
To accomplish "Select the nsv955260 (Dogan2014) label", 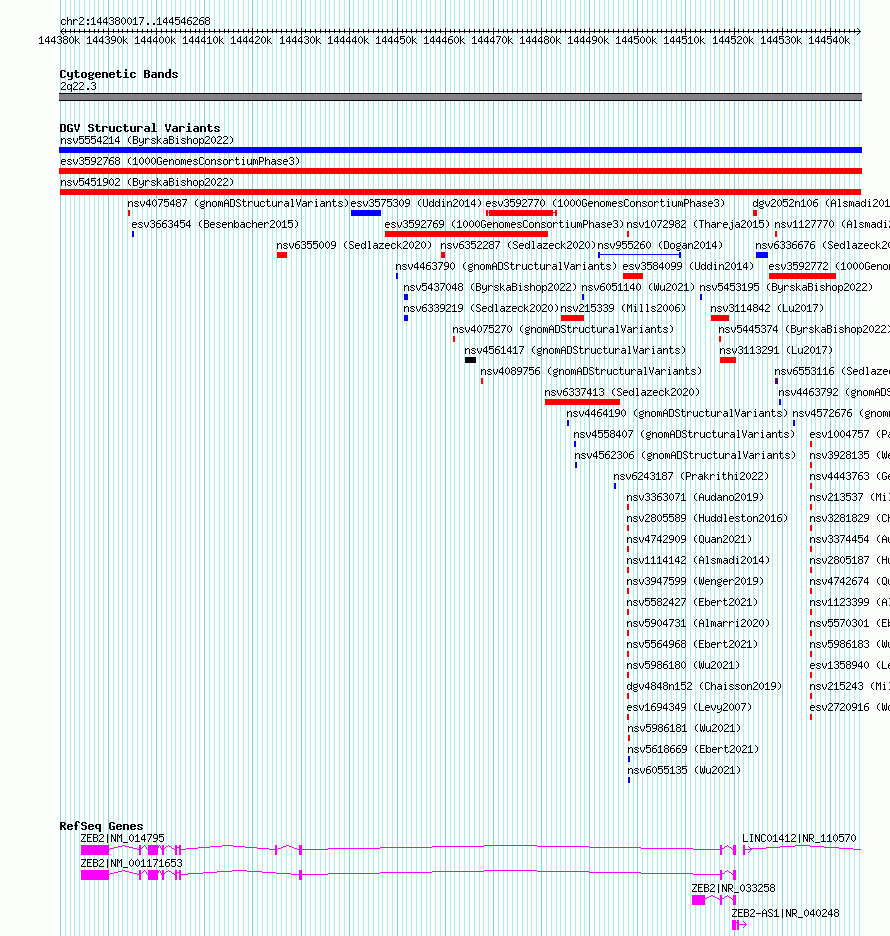I will 660,245.
